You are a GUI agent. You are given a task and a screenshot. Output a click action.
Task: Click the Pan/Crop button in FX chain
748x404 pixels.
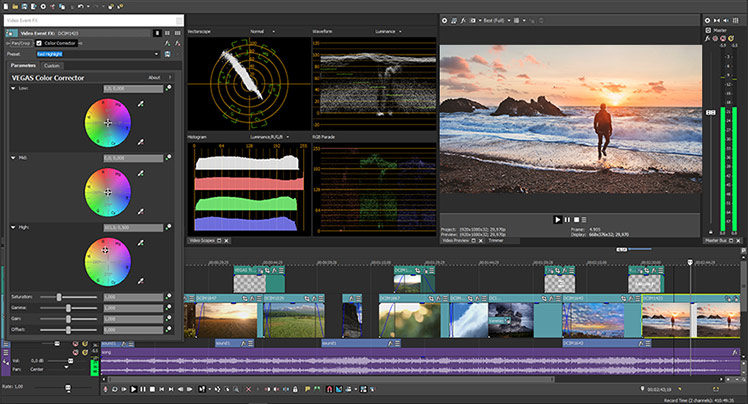tap(22, 43)
